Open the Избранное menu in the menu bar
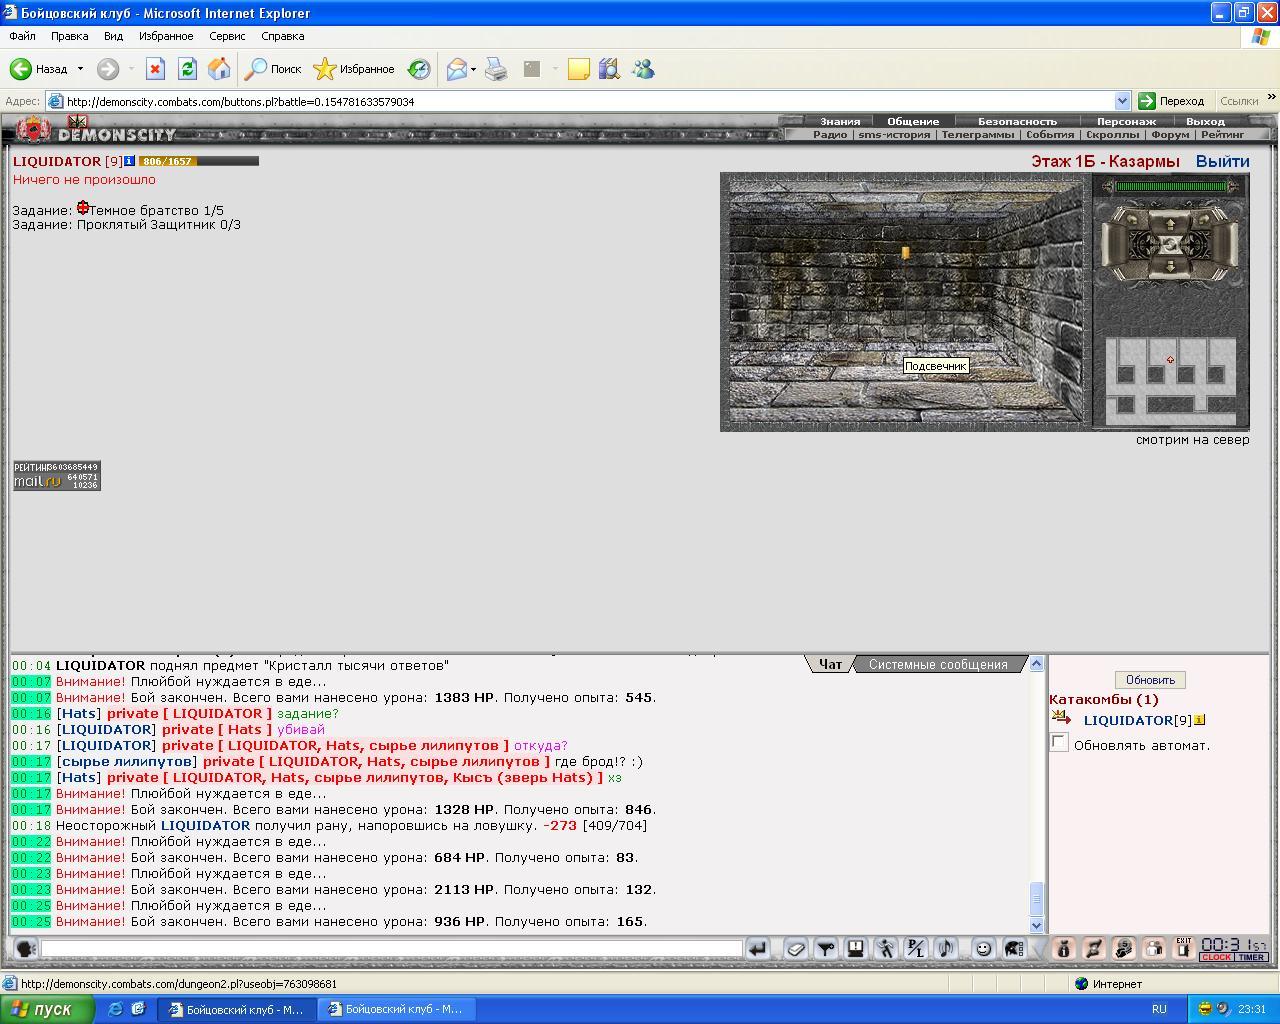This screenshot has width=1280, height=1024. (x=166, y=36)
